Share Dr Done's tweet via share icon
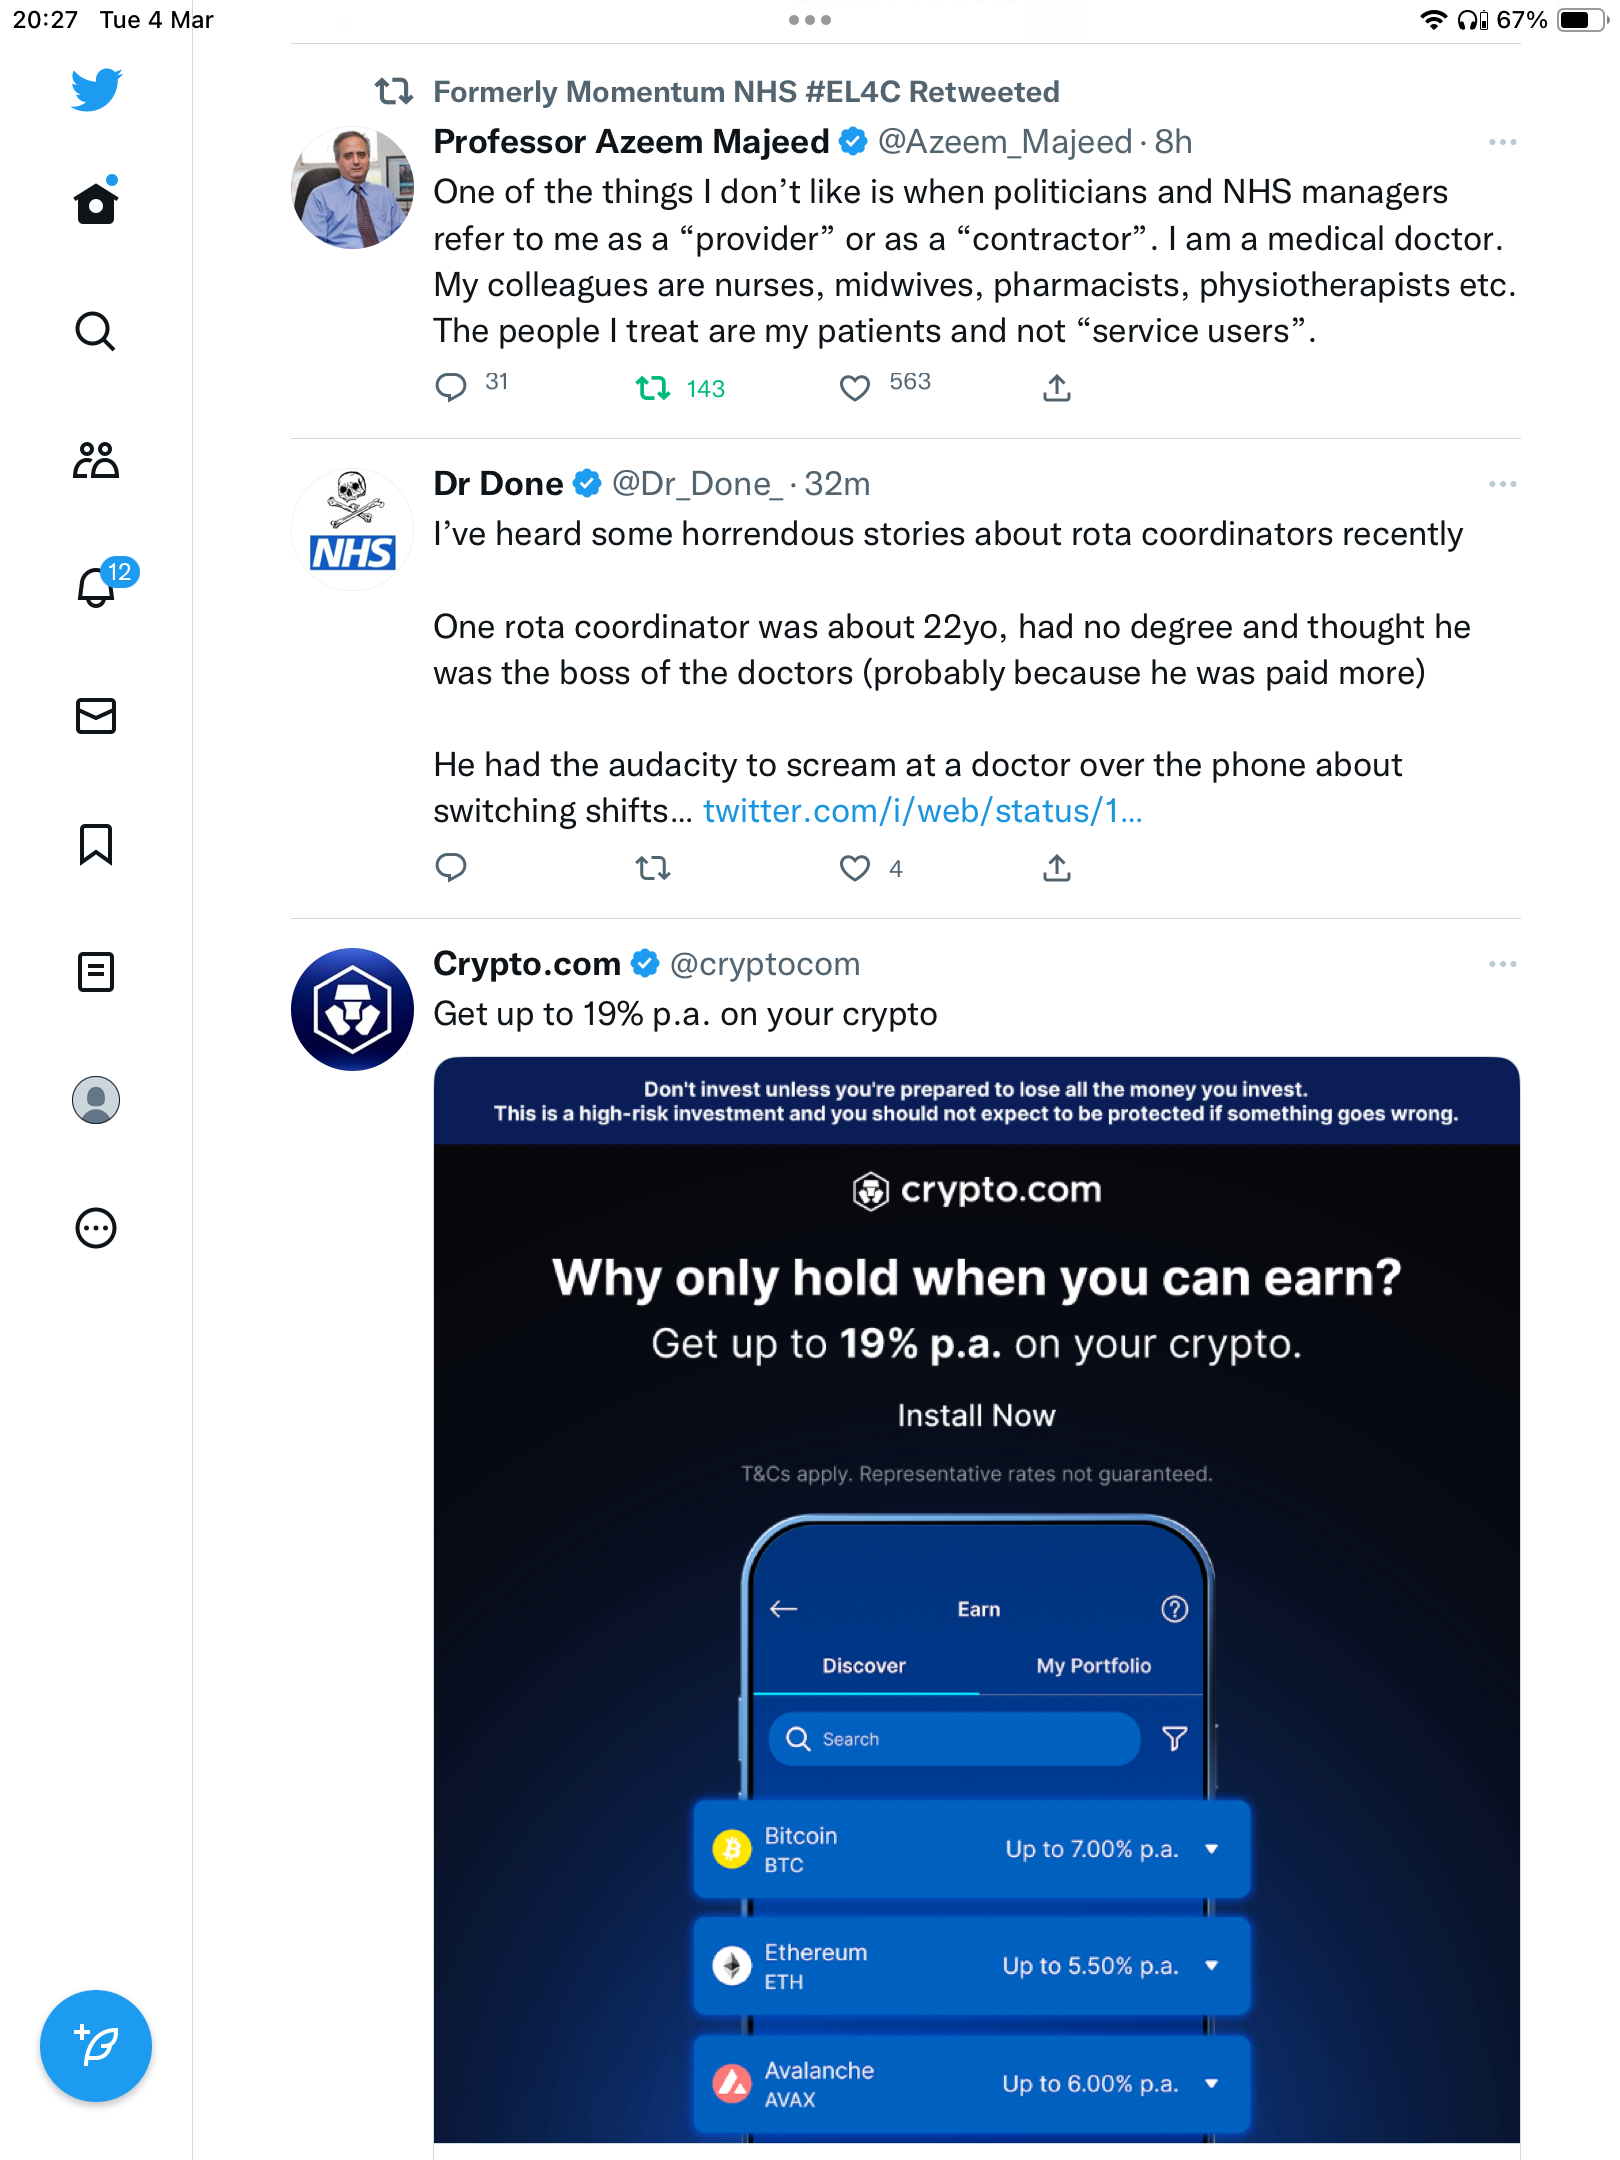This screenshot has height=2160, width=1620. point(1057,868)
